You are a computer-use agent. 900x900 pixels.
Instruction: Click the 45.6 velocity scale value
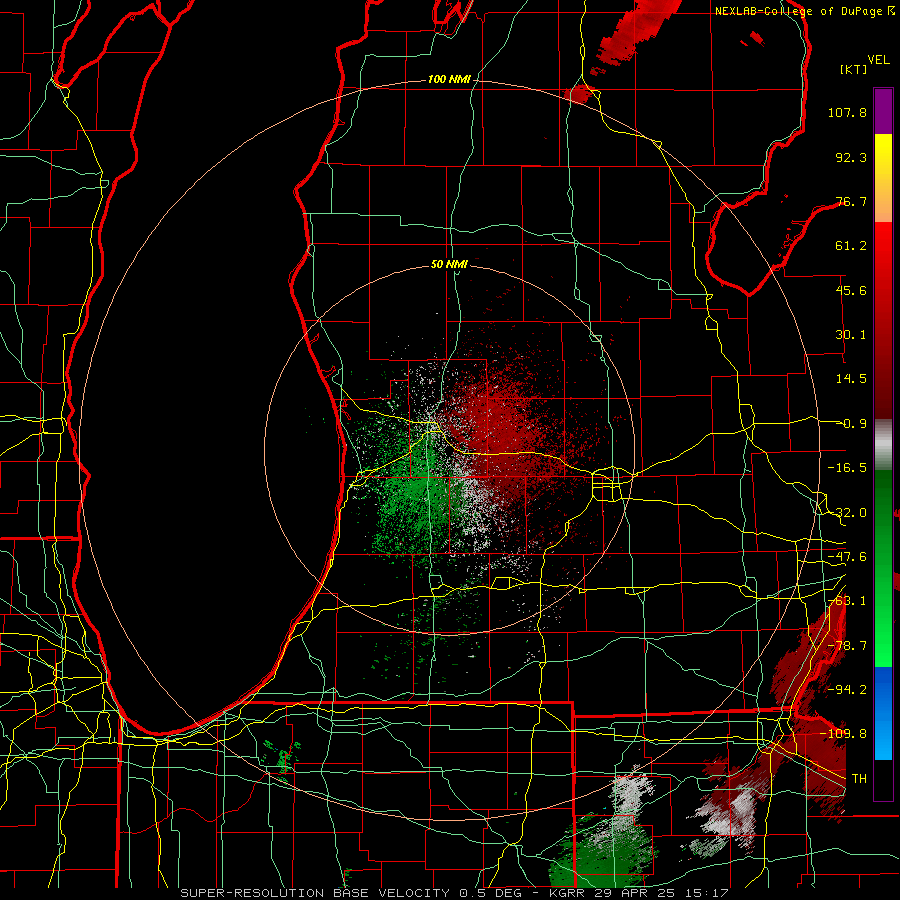click(x=851, y=290)
